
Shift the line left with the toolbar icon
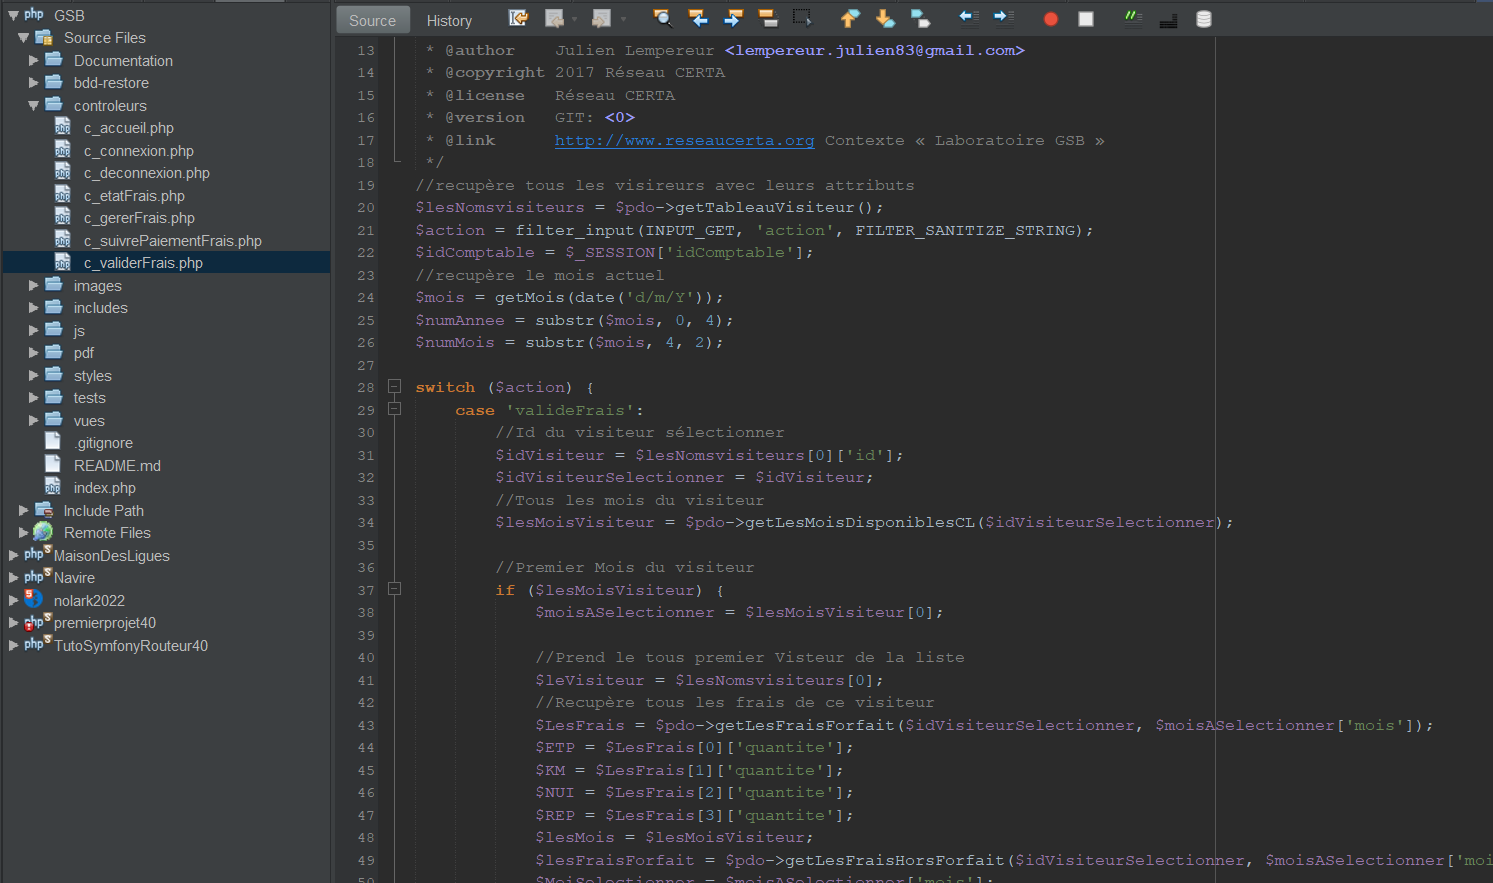point(968,17)
